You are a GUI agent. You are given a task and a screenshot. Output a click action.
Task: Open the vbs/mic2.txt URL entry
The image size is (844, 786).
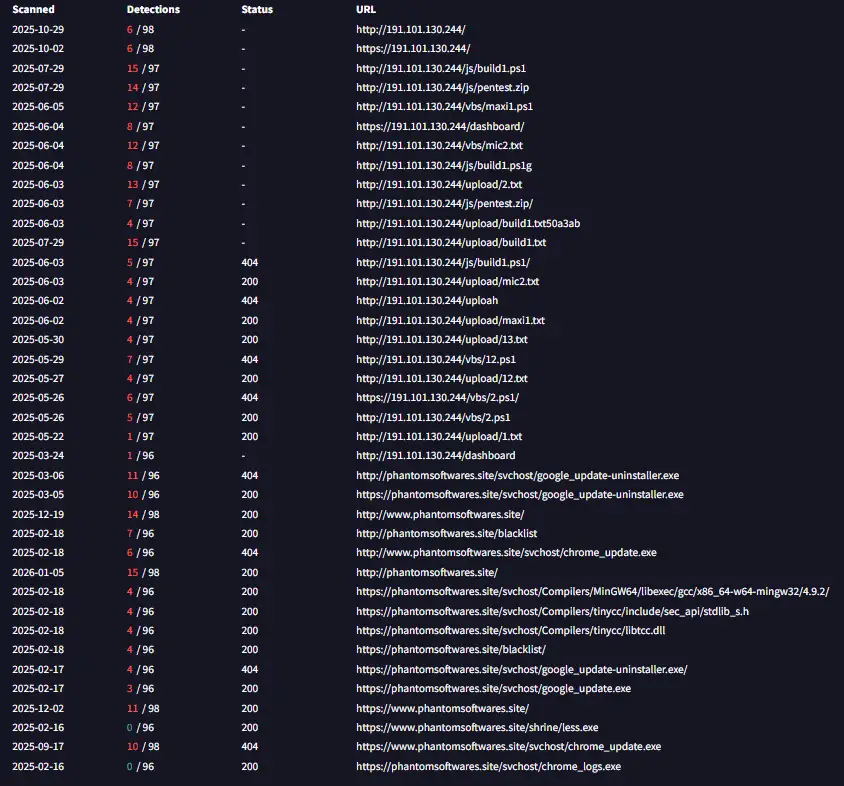point(439,146)
